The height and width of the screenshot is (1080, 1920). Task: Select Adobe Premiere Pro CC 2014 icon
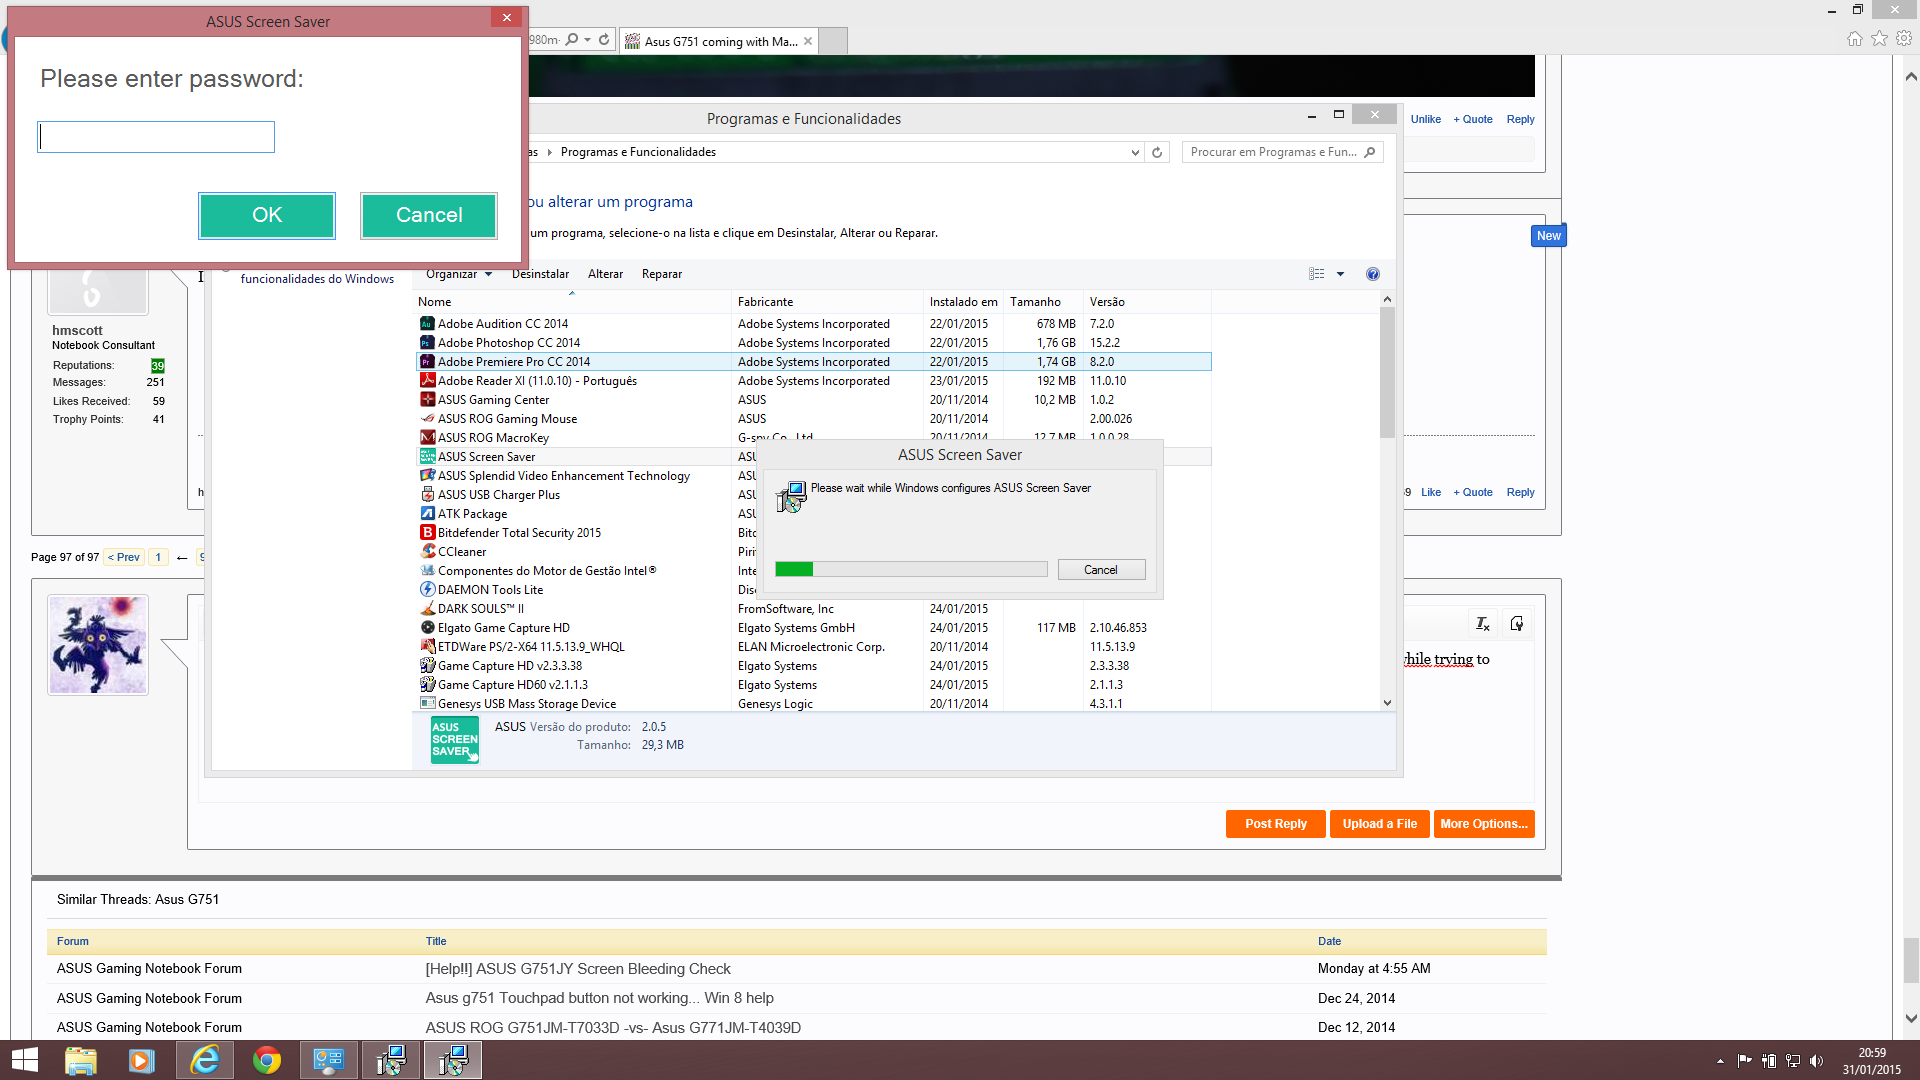pos(427,362)
